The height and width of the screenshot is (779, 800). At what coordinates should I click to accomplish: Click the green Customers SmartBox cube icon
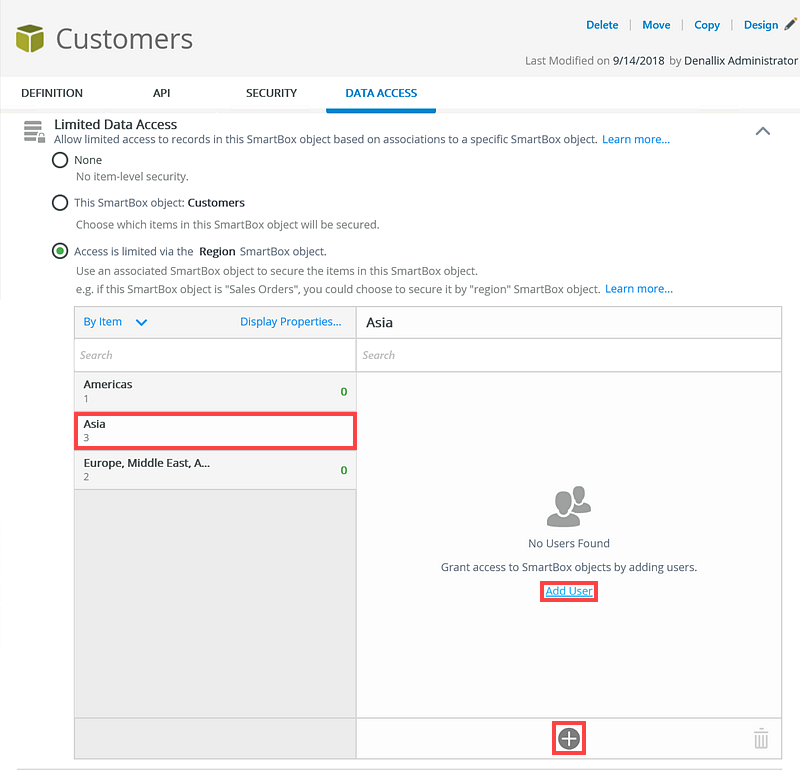pyautogui.click(x=30, y=39)
